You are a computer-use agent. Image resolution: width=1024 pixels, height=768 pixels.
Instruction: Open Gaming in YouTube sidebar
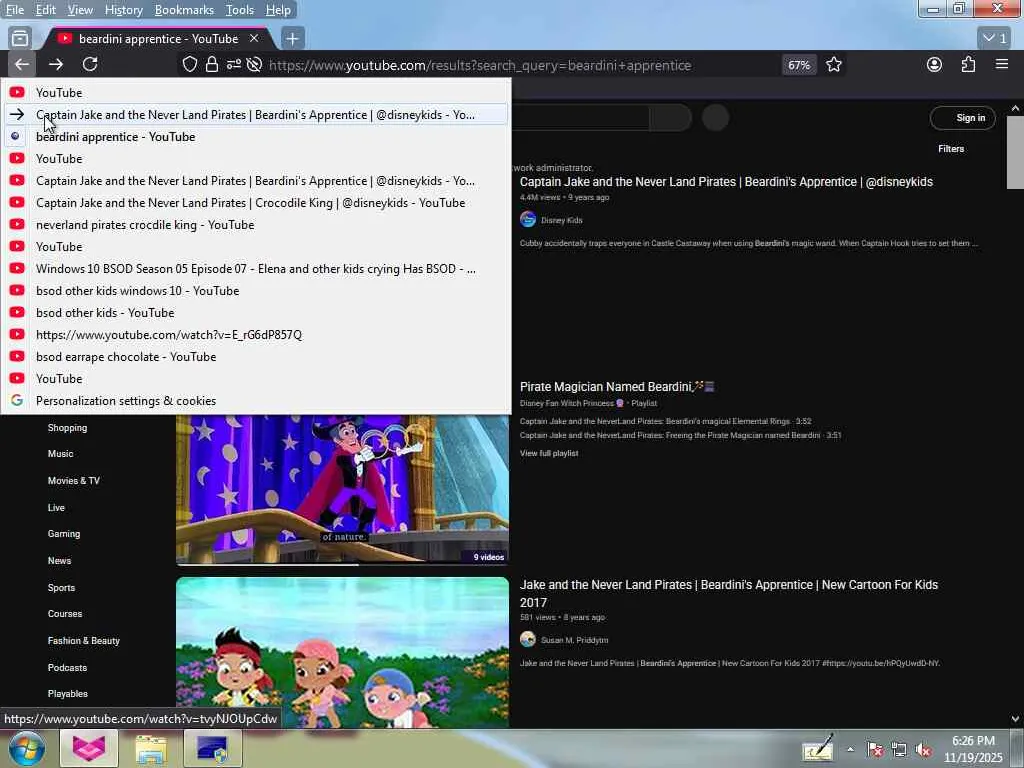click(x=64, y=534)
